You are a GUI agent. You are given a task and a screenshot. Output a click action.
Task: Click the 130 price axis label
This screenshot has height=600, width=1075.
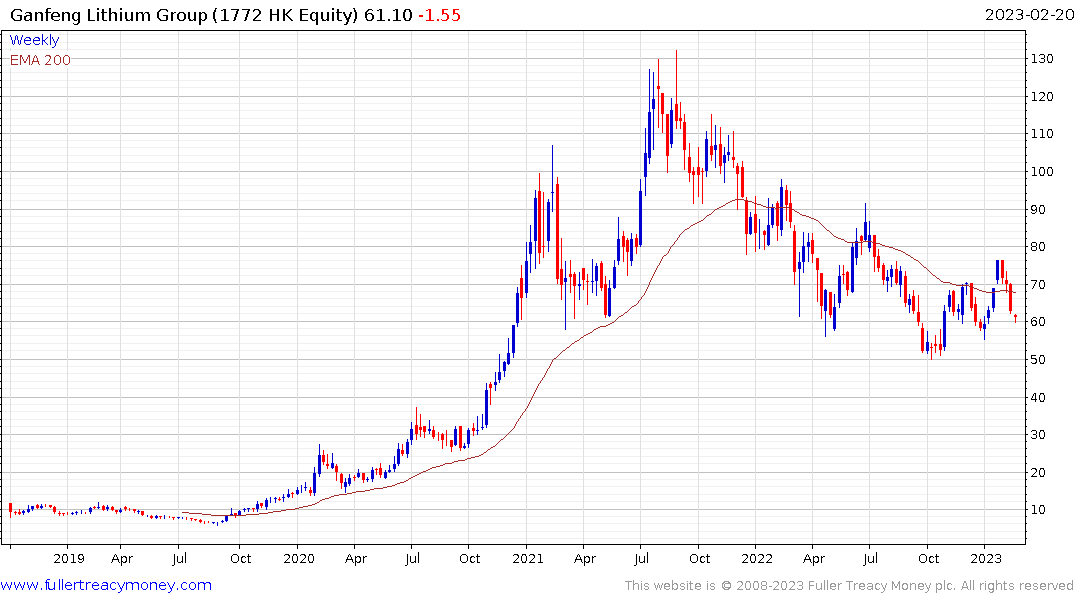(x=1042, y=59)
